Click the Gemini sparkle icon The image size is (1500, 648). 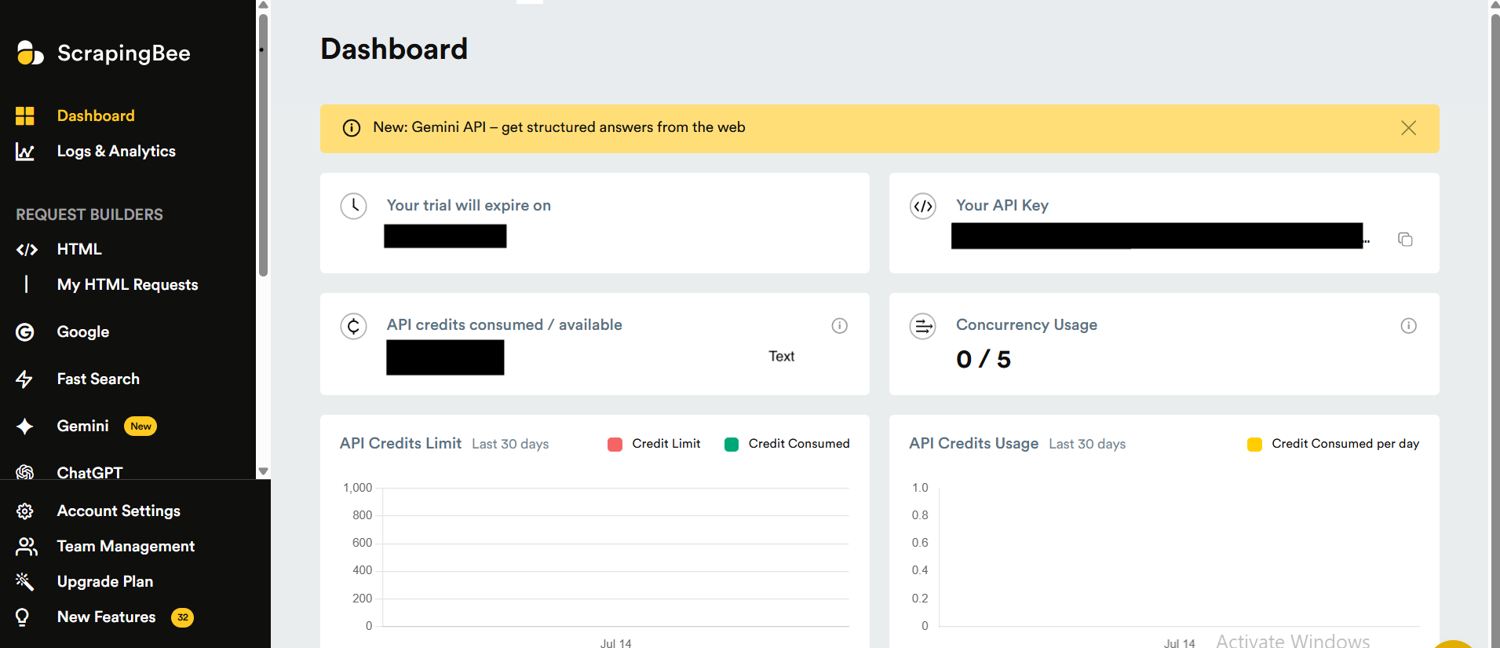coord(25,426)
